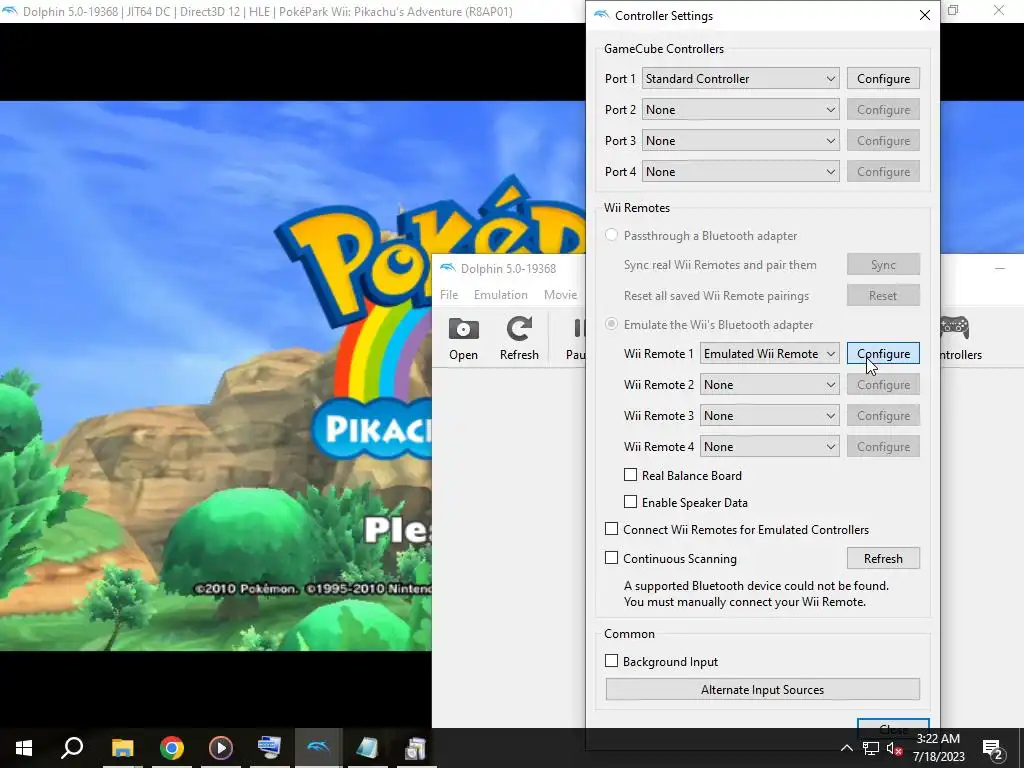Click the Dolphin 5.0-19368 window title bar
1024x768 pixels.
tap(508, 268)
